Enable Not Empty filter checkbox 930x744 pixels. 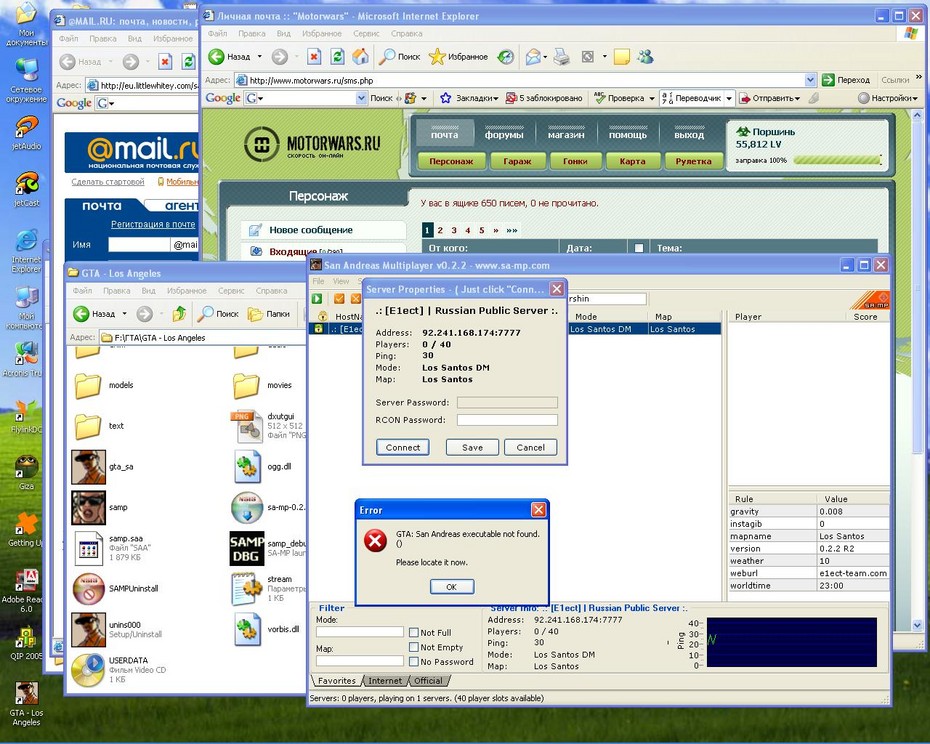point(414,647)
